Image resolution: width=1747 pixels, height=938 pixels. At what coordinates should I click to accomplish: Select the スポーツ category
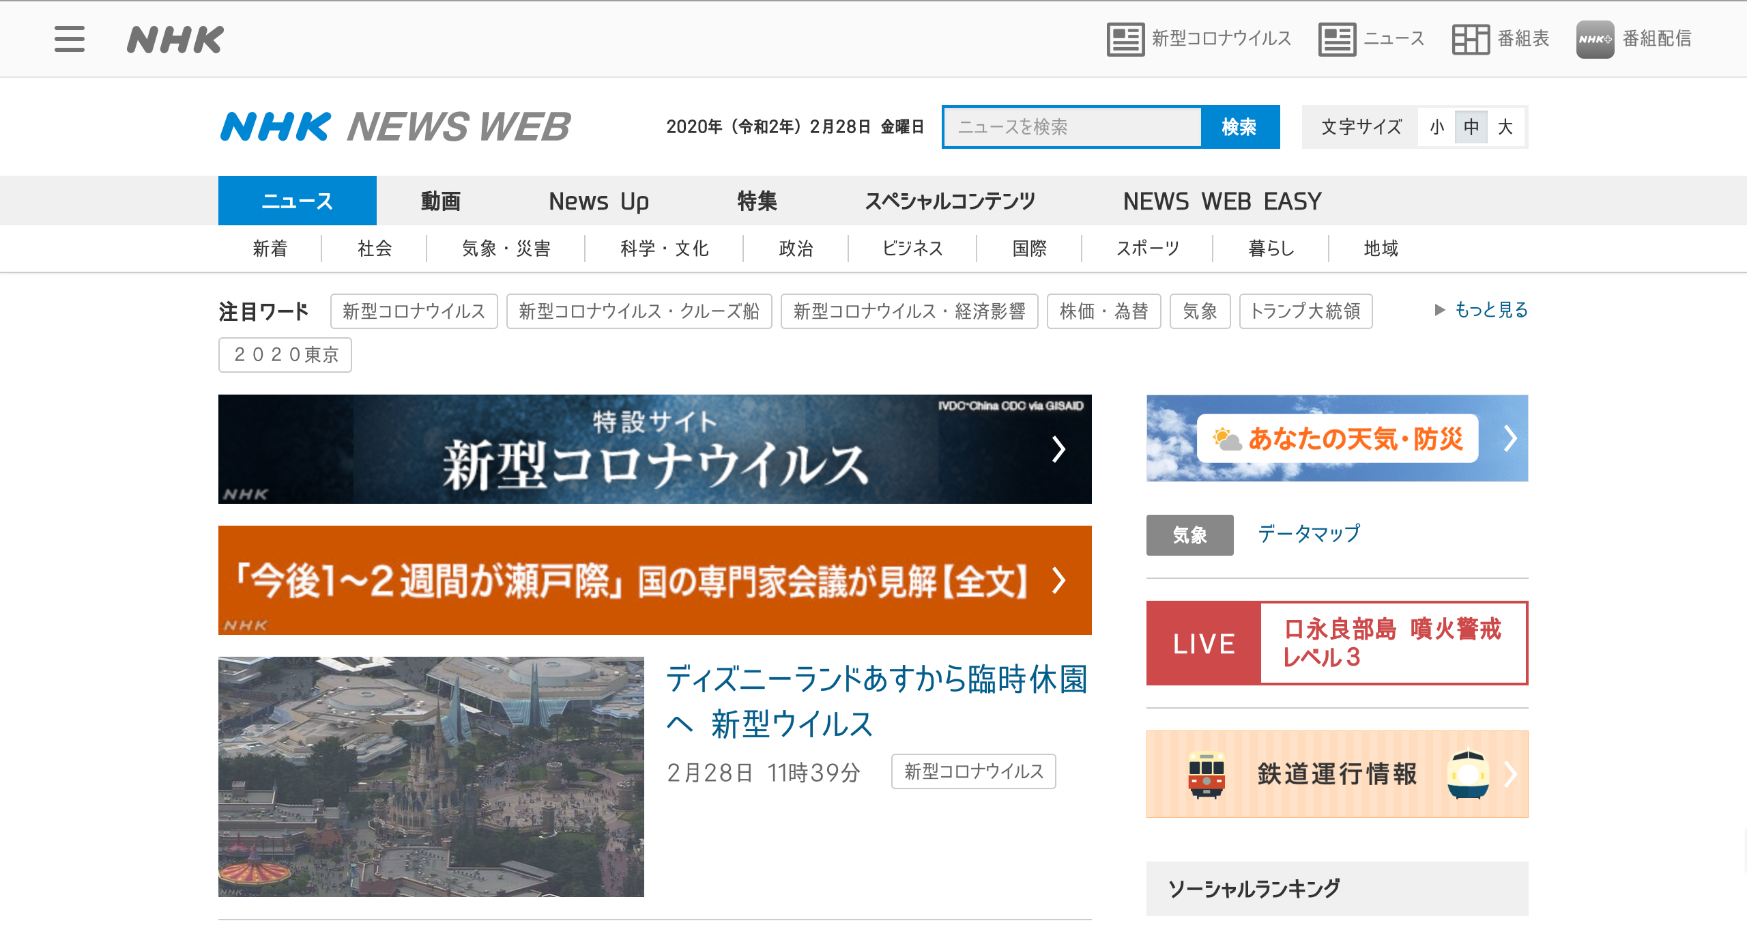coord(1147,248)
